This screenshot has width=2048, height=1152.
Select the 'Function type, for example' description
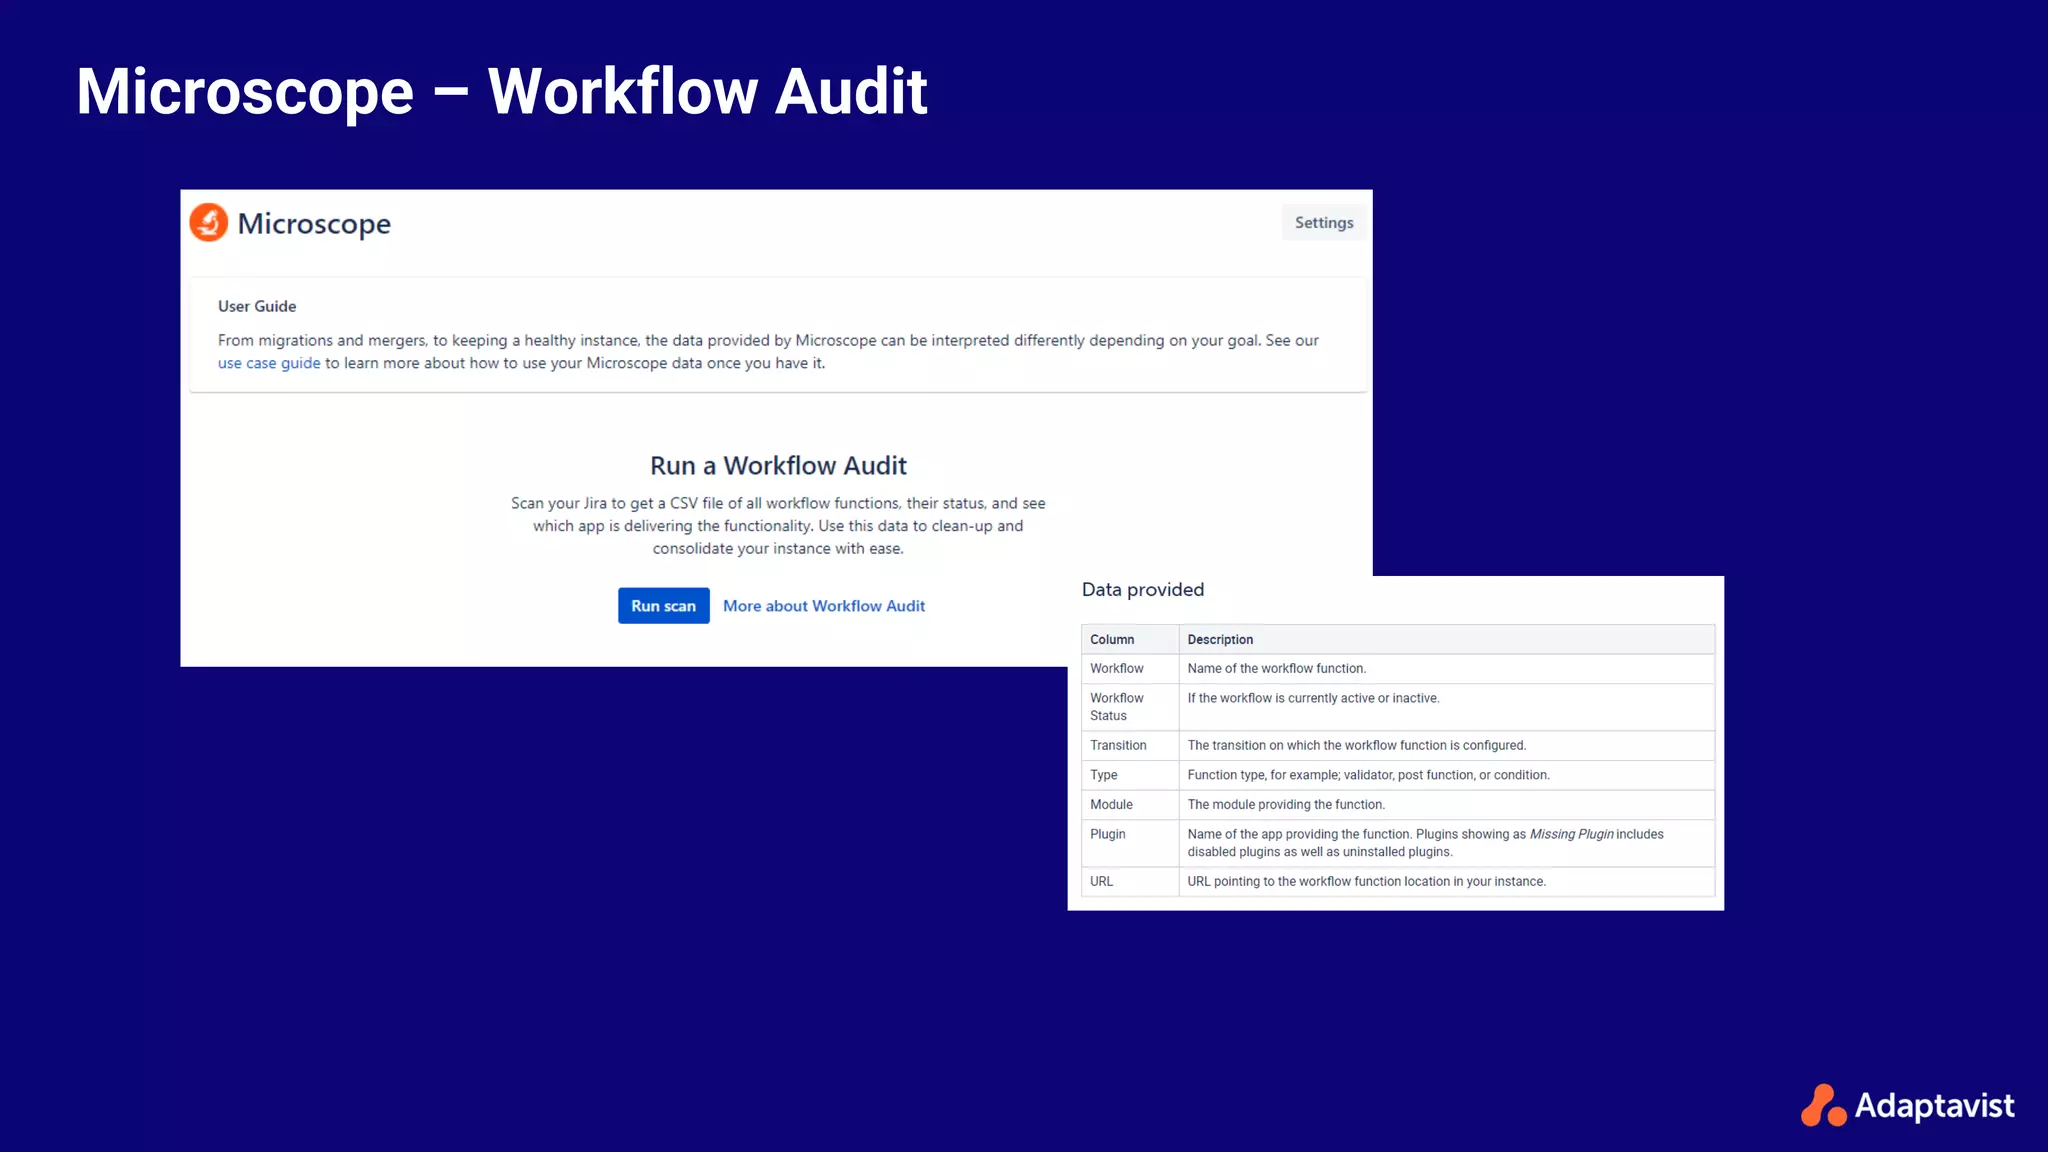pos(1369,775)
